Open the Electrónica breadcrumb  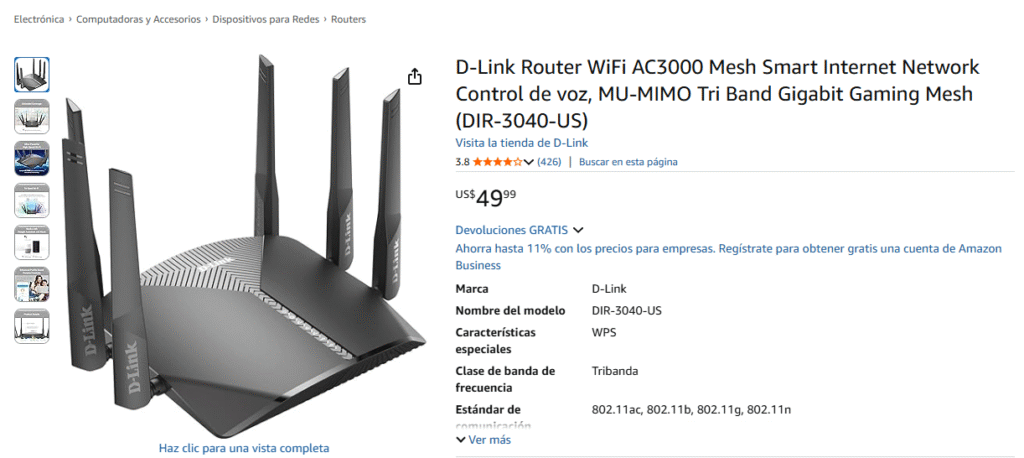tap(39, 19)
